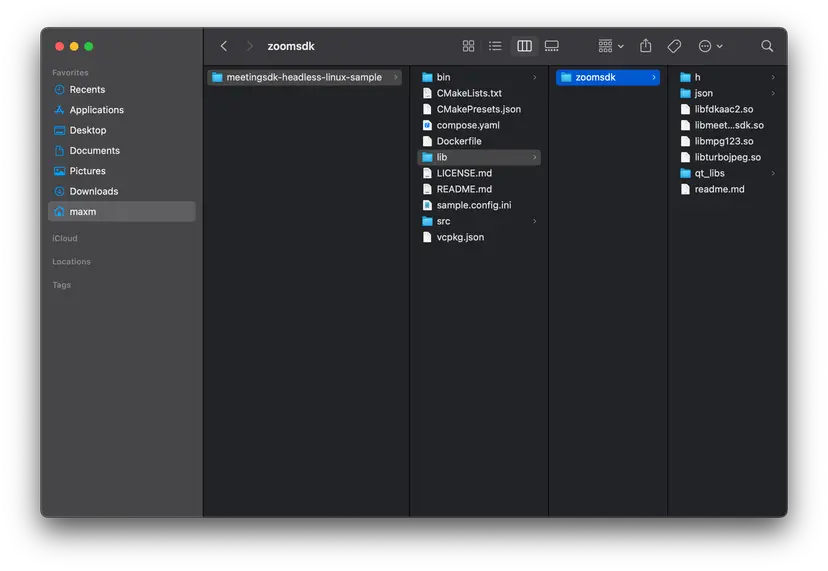Click the Search magnifier icon
The height and width of the screenshot is (571, 828).
point(767,46)
